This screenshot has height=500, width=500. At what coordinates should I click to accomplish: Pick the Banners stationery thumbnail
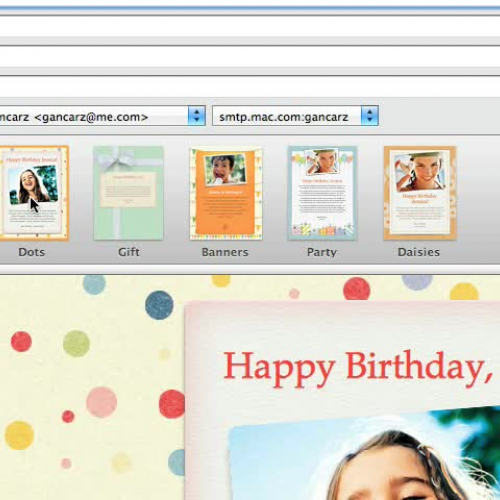tap(226, 194)
